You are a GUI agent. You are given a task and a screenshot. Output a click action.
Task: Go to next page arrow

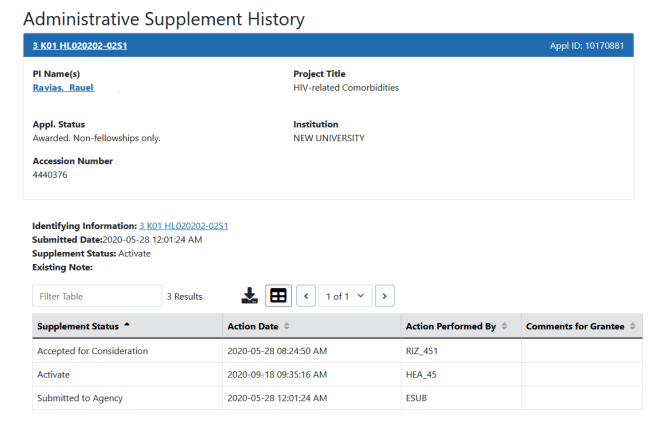(384, 296)
